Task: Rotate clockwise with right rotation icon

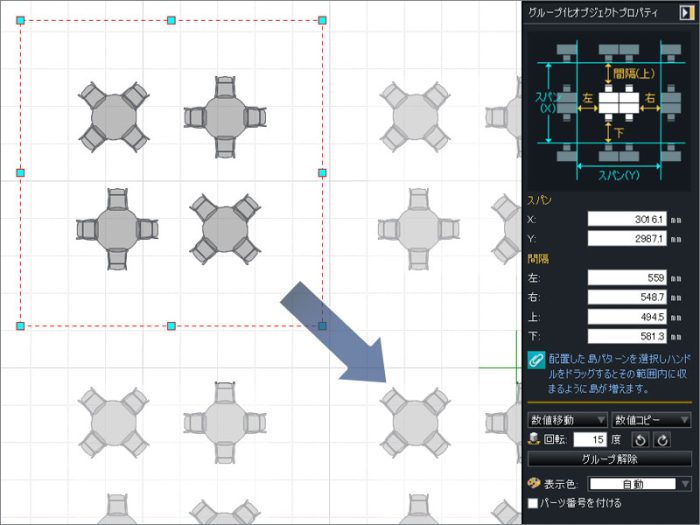Action: tap(662, 440)
